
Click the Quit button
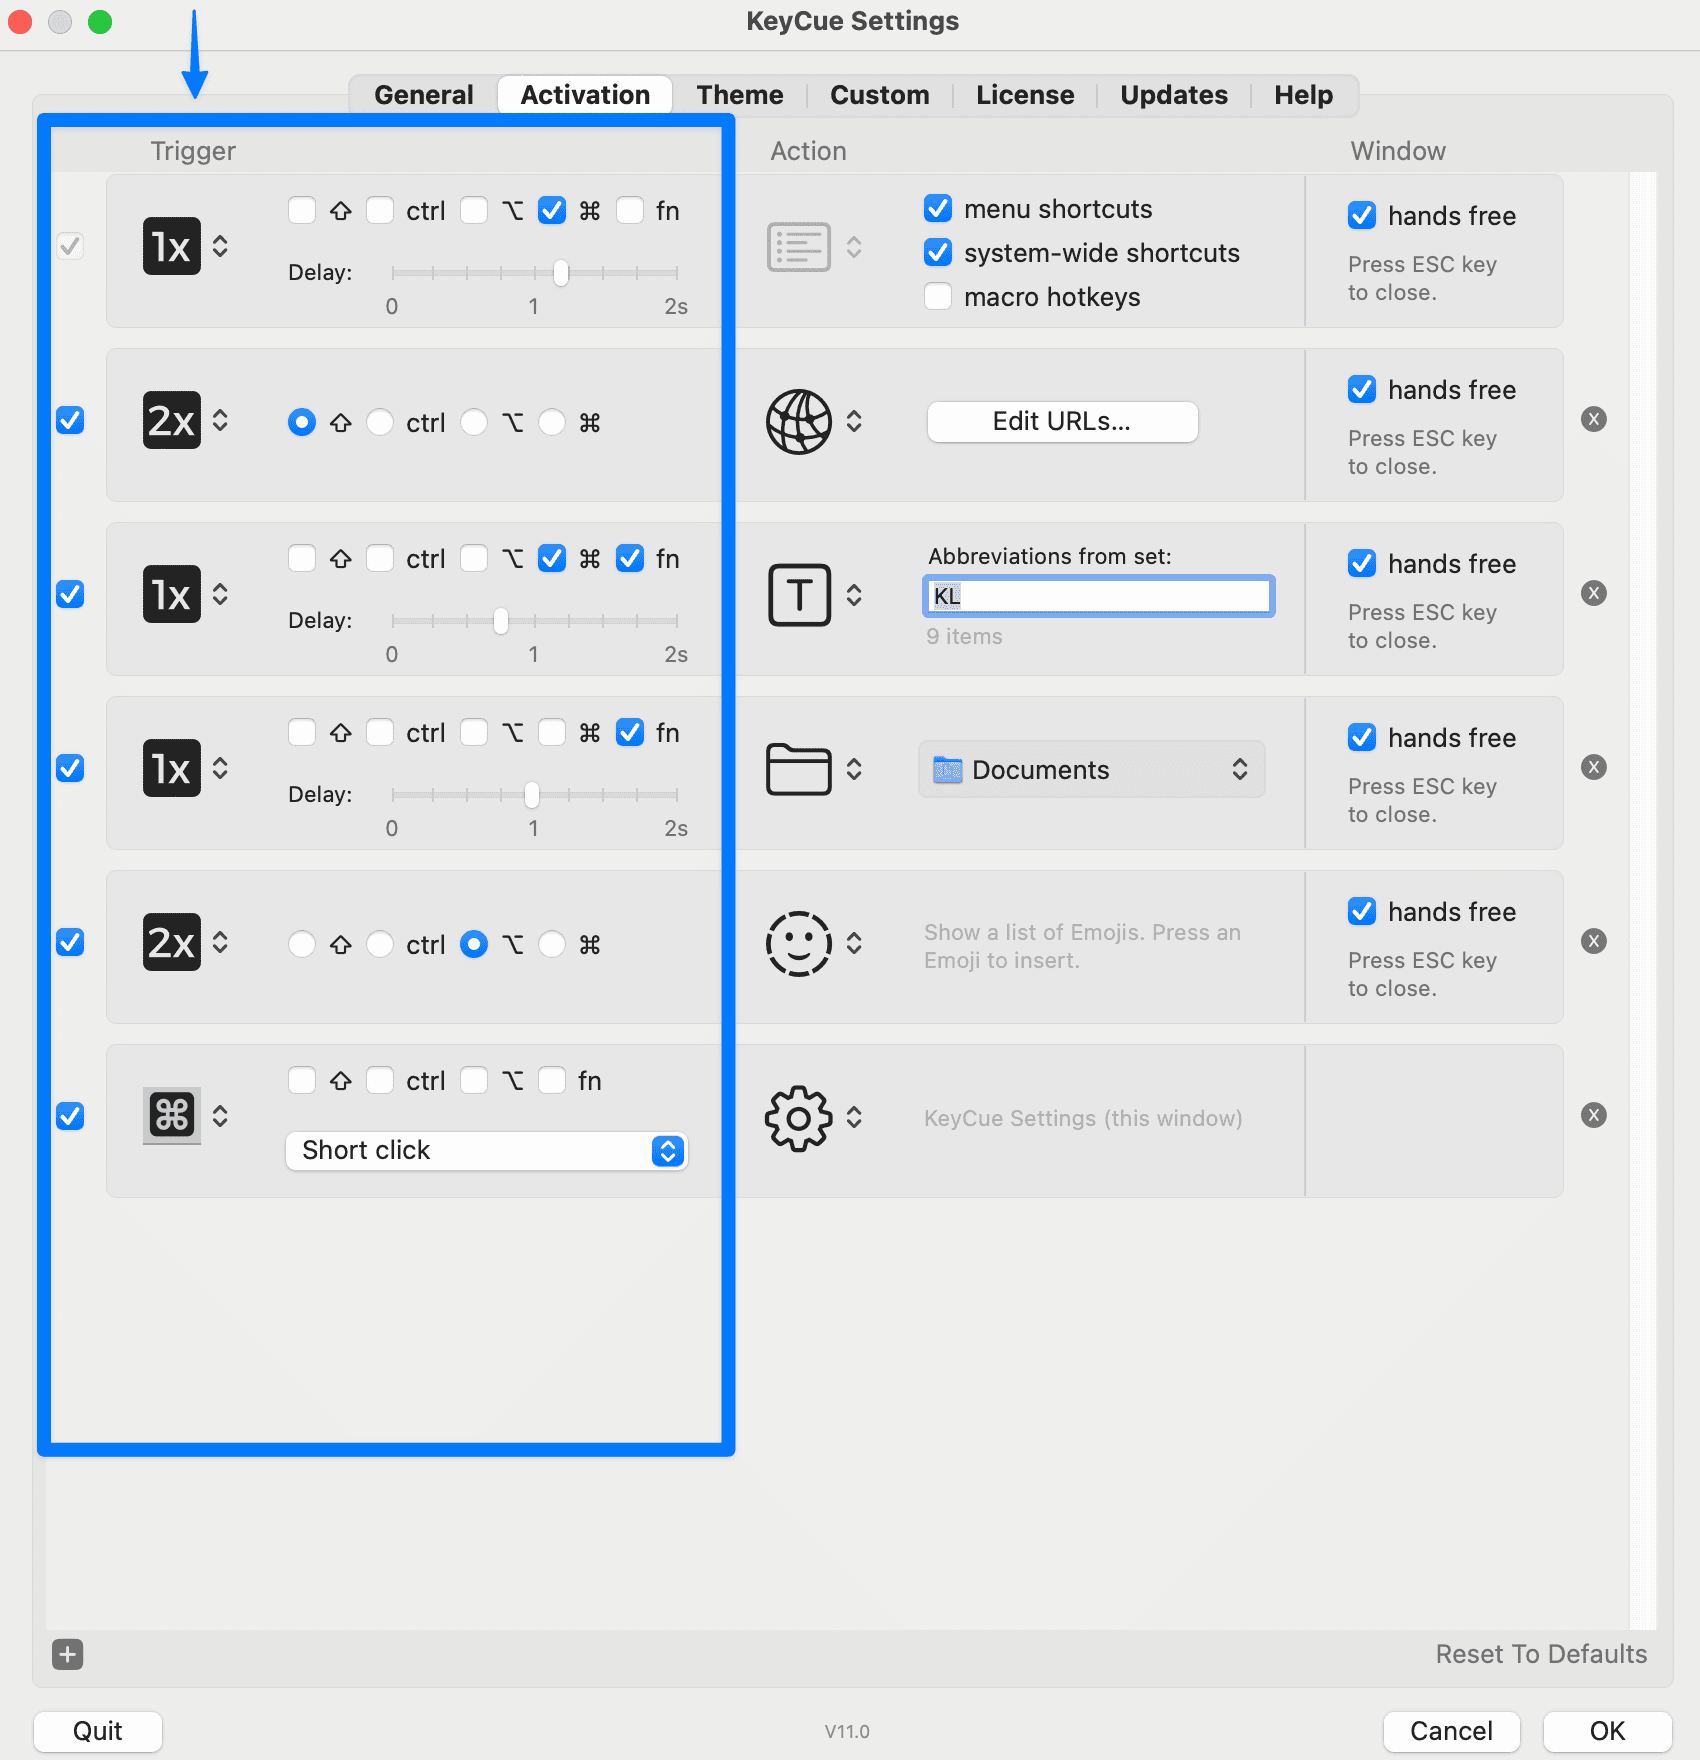98,1731
